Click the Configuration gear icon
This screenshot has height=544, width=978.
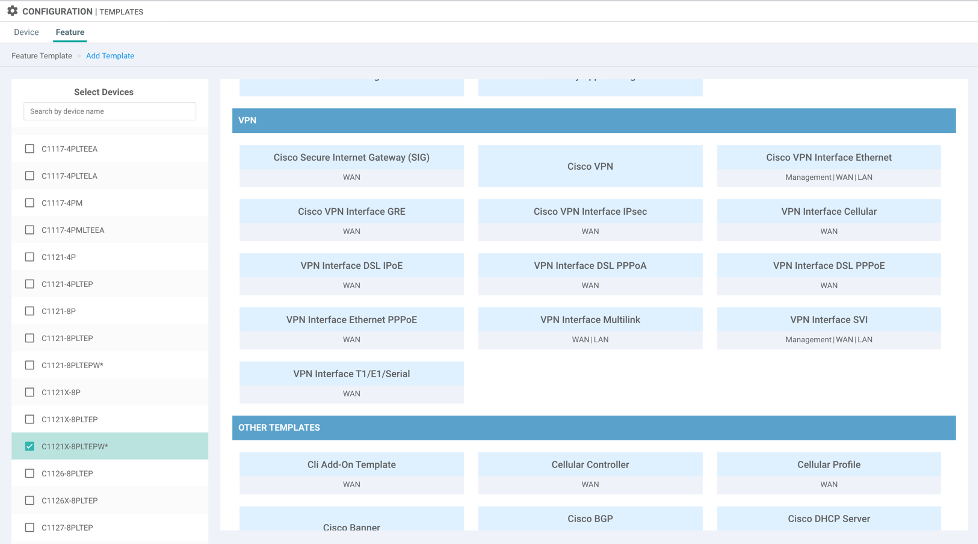click(12, 11)
